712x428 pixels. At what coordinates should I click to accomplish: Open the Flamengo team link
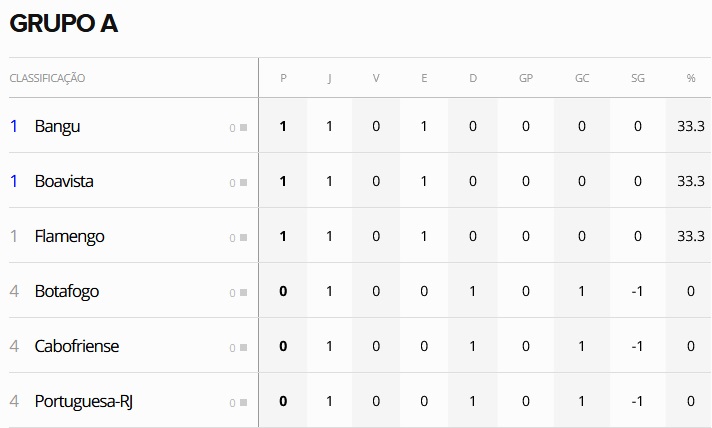(x=69, y=236)
